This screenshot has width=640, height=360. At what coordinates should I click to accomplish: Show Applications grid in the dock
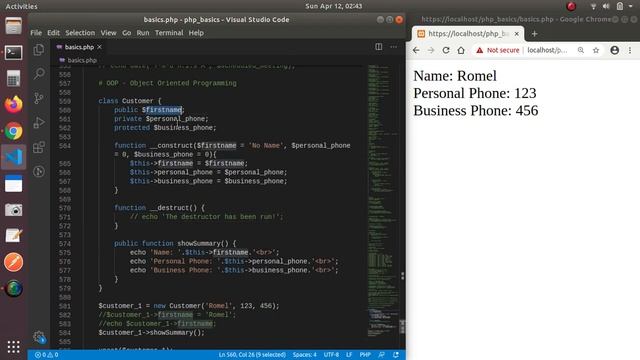(x=13, y=347)
